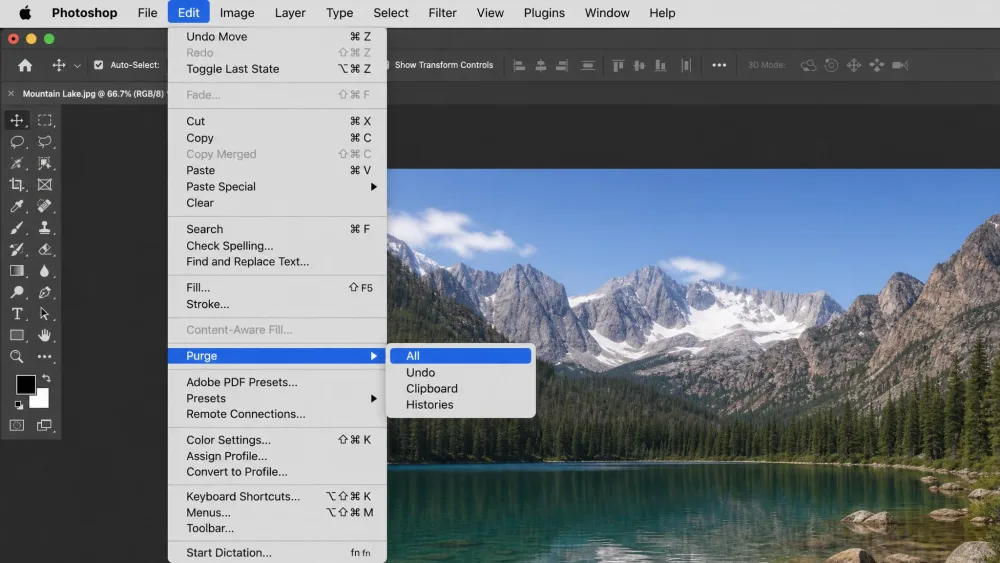This screenshot has width=1000, height=563.
Task: Reset default foreground and background colors
Action: 18,405
